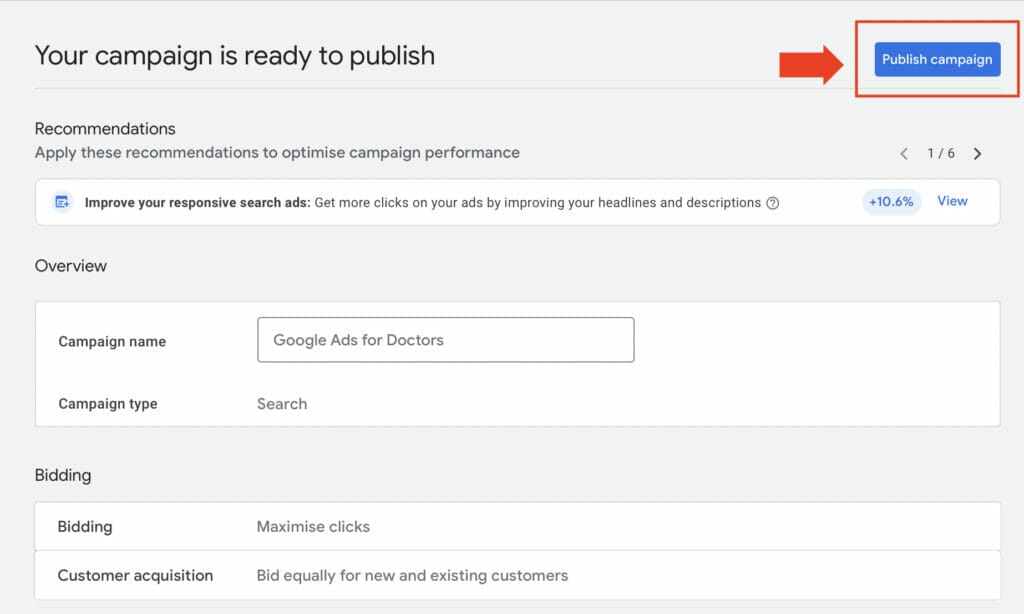The image size is (1024, 614).
Task: Click the Bidding section heading above the table
Action: pos(63,476)
